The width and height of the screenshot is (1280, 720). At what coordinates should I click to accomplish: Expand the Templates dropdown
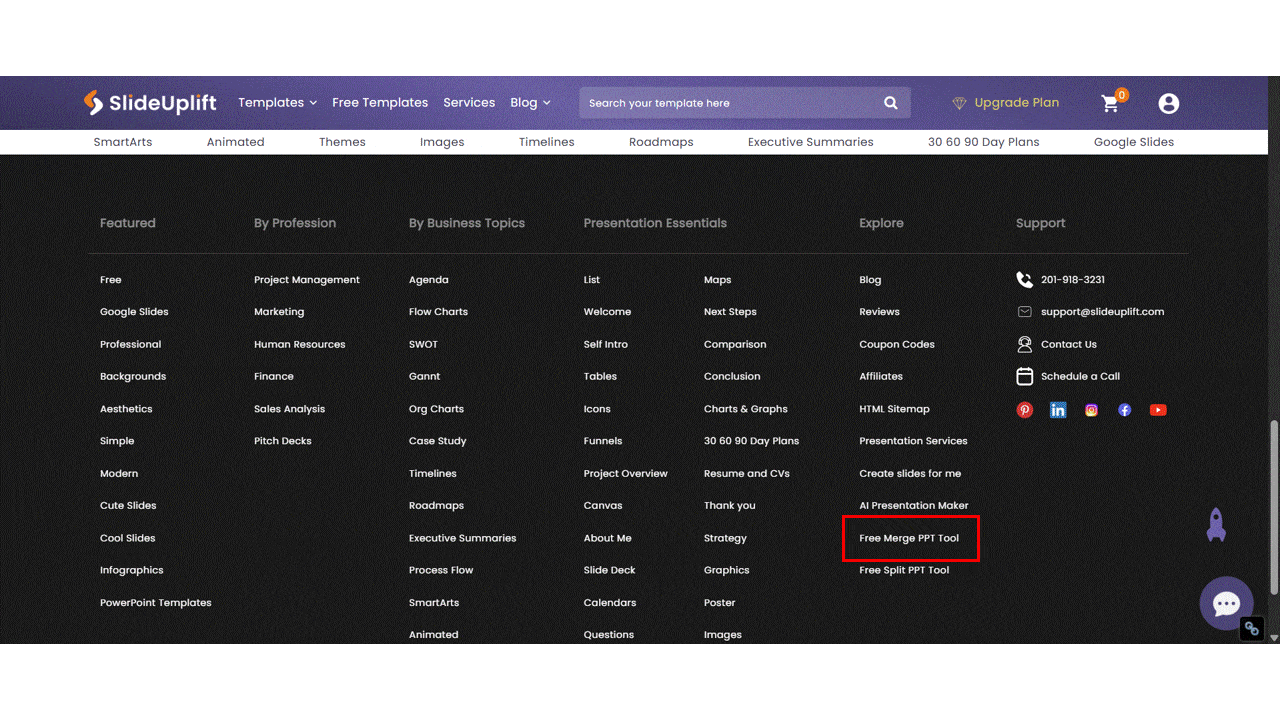click(x=277, y=102)
